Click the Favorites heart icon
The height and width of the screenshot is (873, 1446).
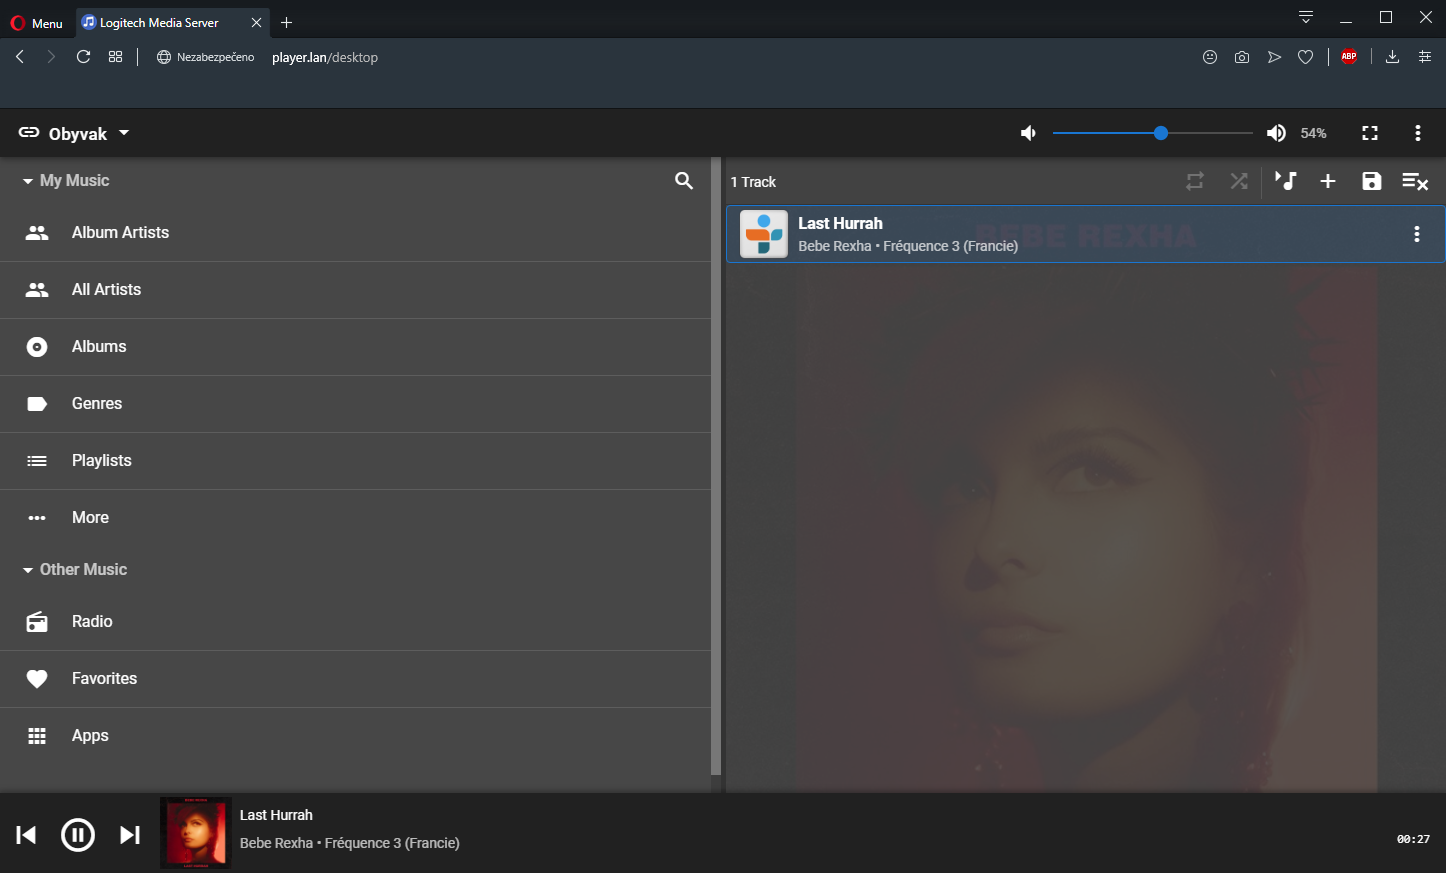point(37,679)
